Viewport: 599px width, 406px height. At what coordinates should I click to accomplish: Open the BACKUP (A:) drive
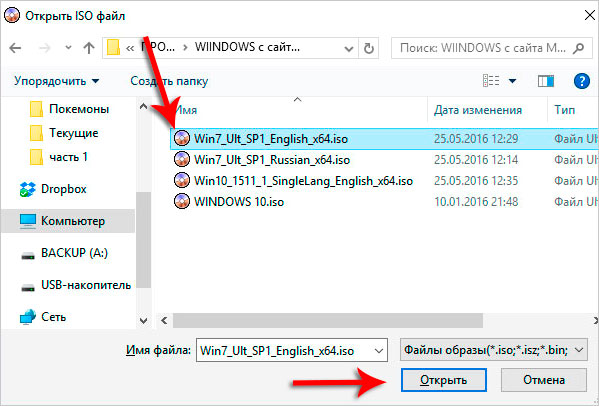[x=65, y=253]
